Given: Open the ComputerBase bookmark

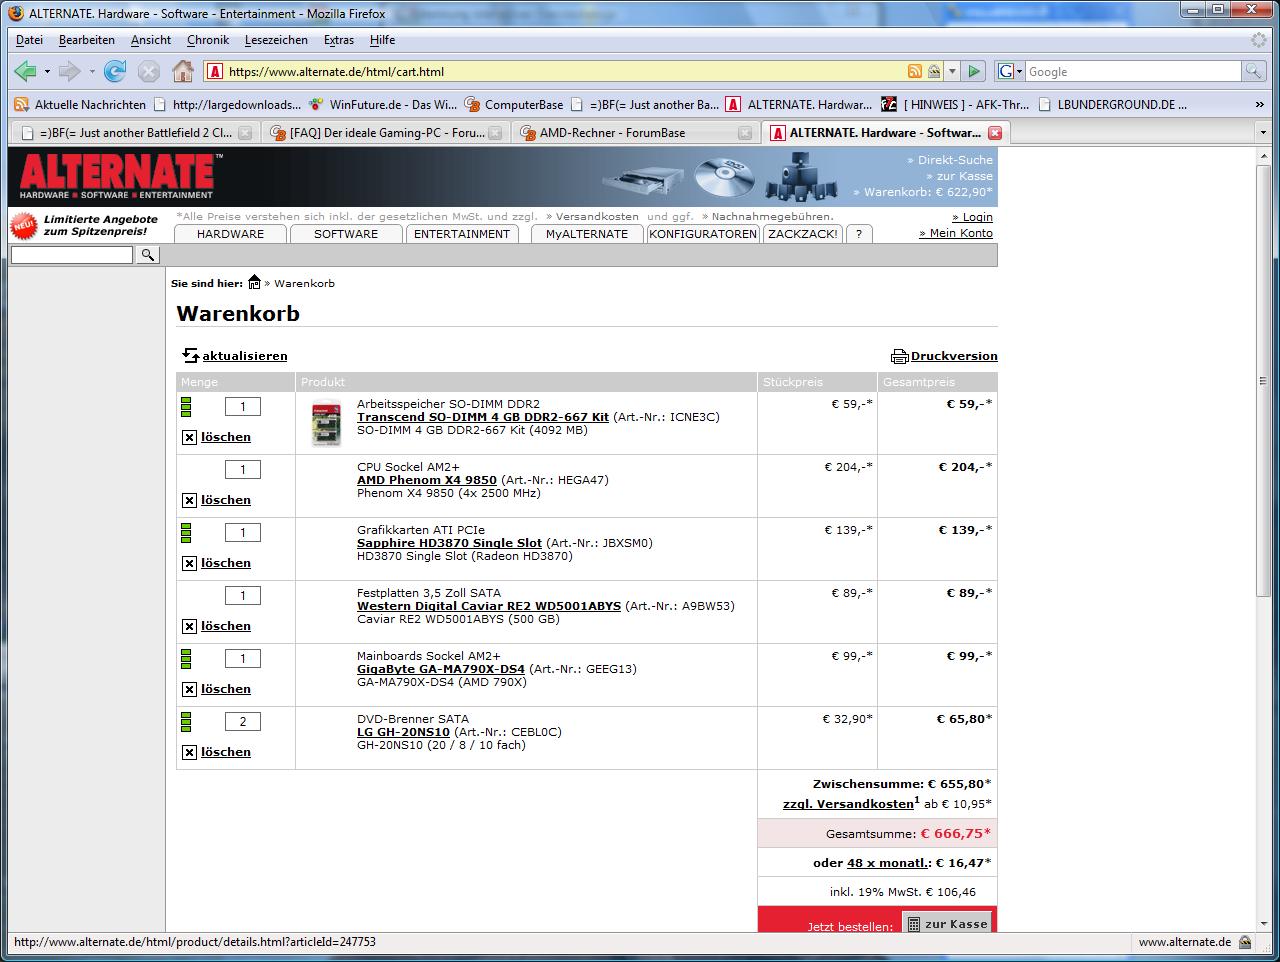Looking at the screenshot, I should tap(515, 104).
